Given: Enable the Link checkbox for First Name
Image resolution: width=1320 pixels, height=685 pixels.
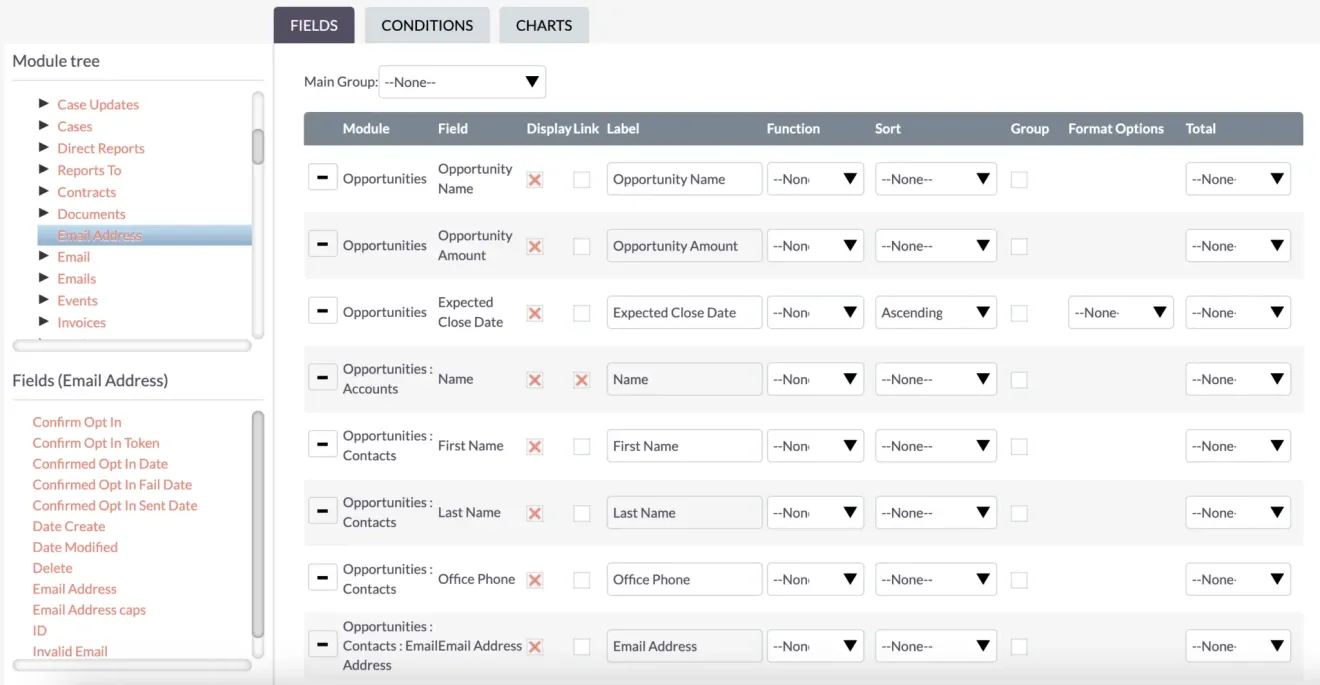Looking at the screenshot, I should coord(581,445).
